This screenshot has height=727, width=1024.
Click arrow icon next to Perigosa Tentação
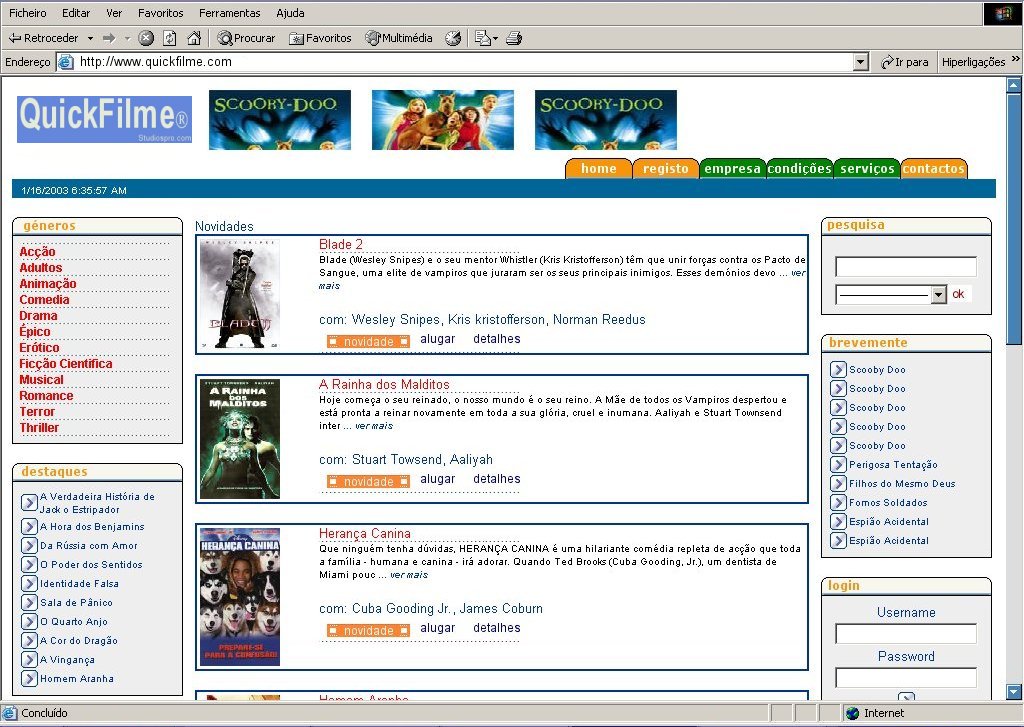[x=838, y=465]
